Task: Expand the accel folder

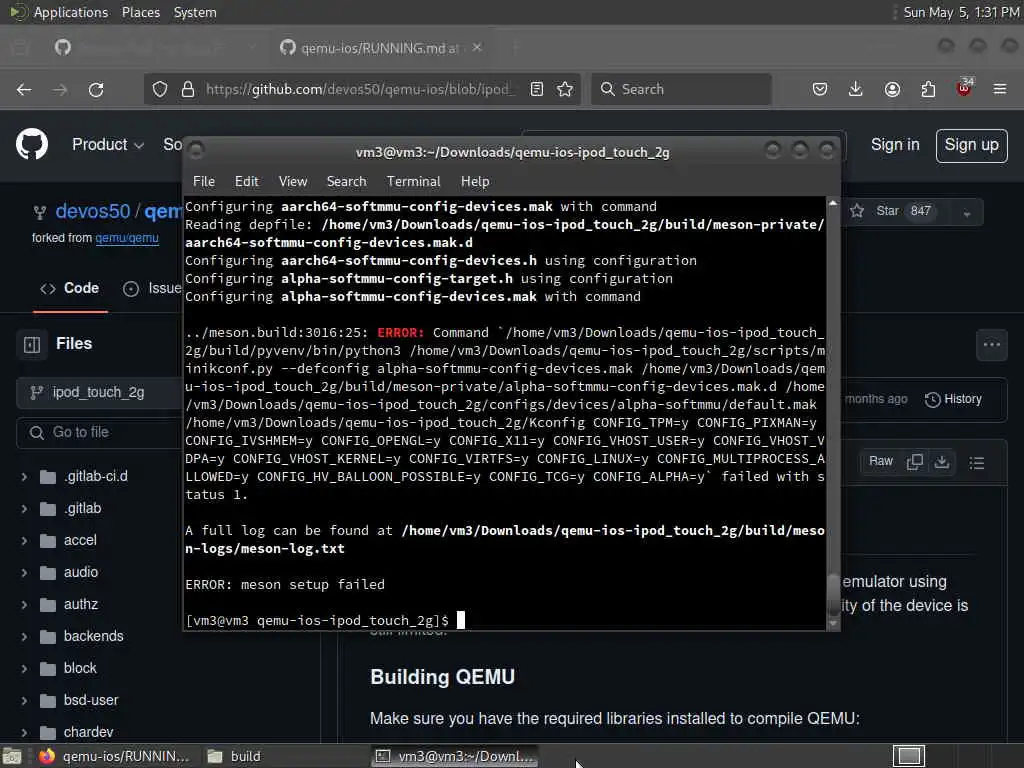Action: coord(24,541)
